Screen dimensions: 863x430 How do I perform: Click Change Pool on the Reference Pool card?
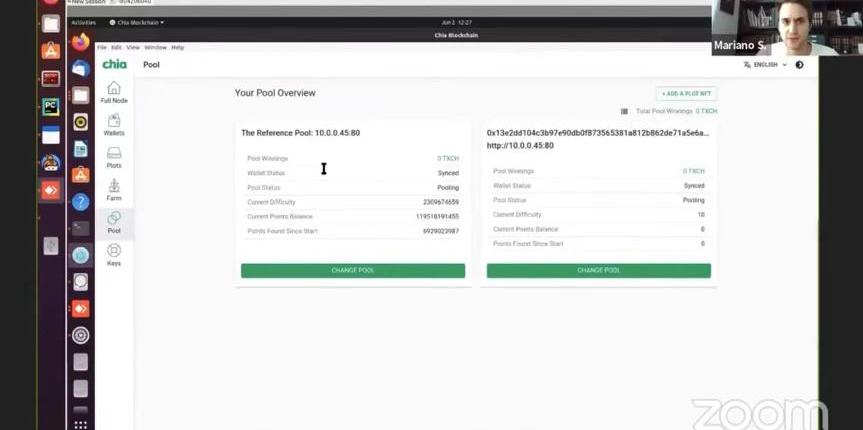[x=353, y=271]
